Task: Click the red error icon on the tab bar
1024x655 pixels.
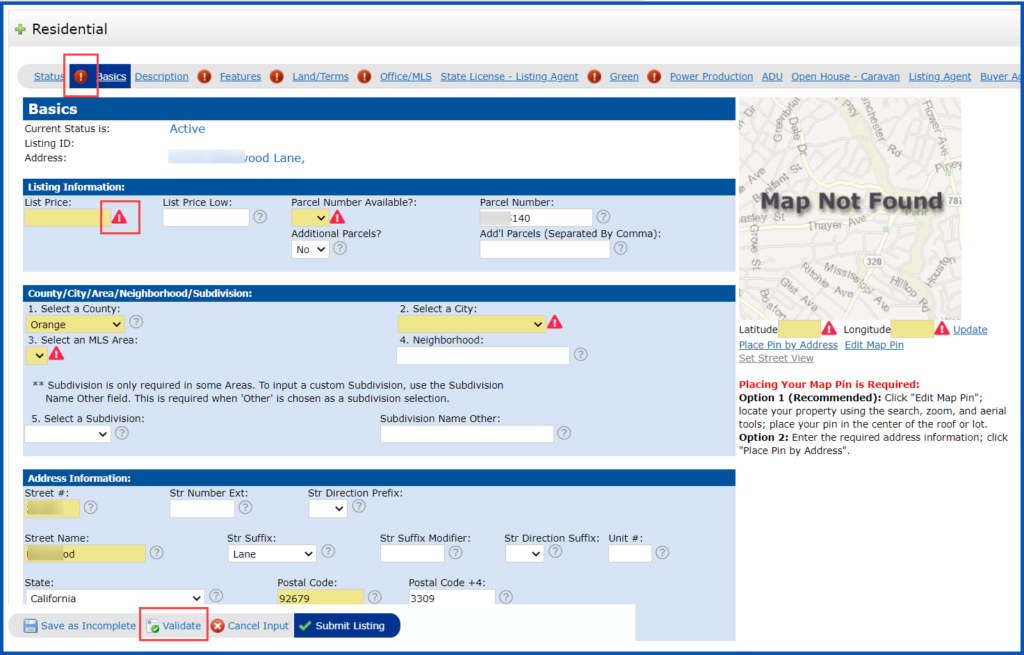Action: [82, 76]
